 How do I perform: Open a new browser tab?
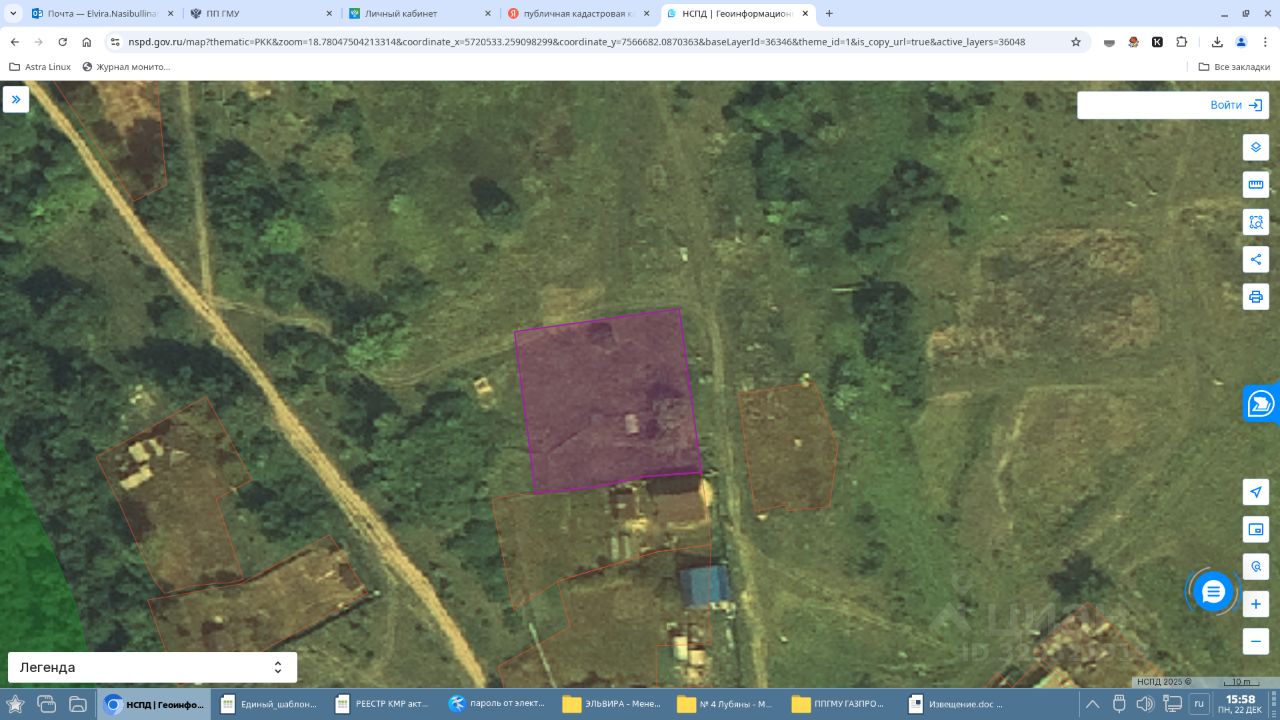829,14
